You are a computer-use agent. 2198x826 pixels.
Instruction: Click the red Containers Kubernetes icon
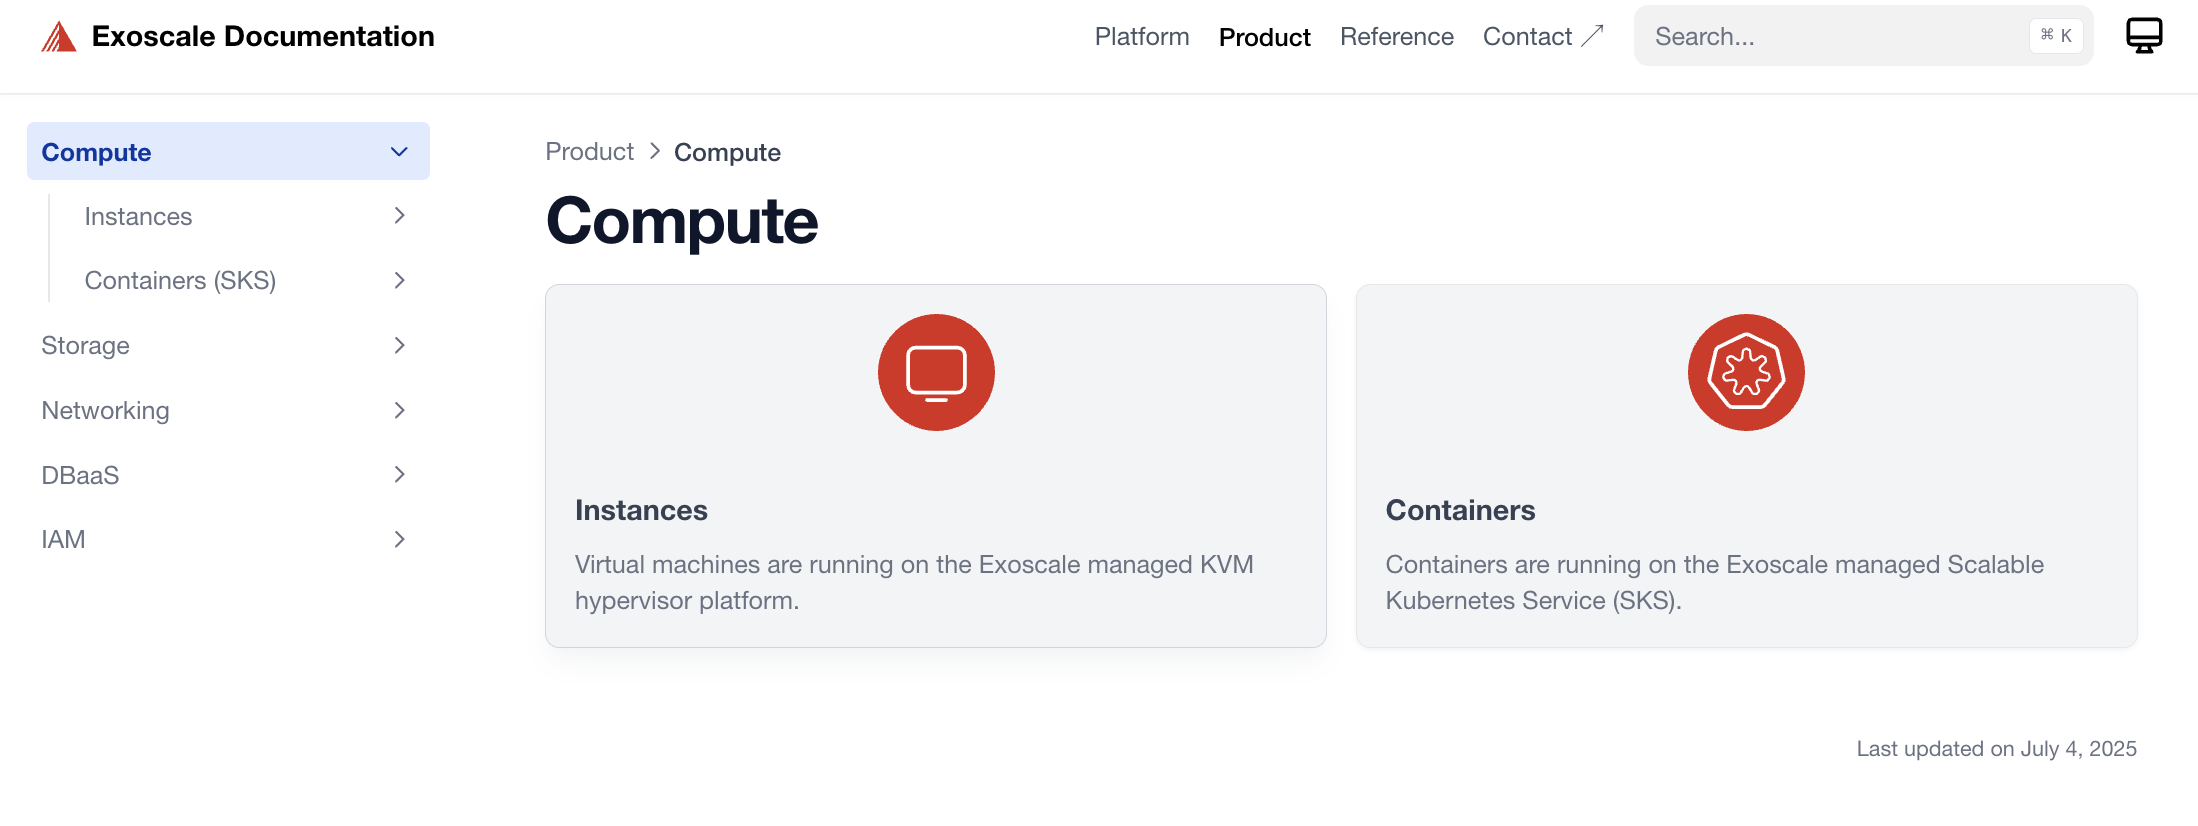click(x=1746, y=373)
